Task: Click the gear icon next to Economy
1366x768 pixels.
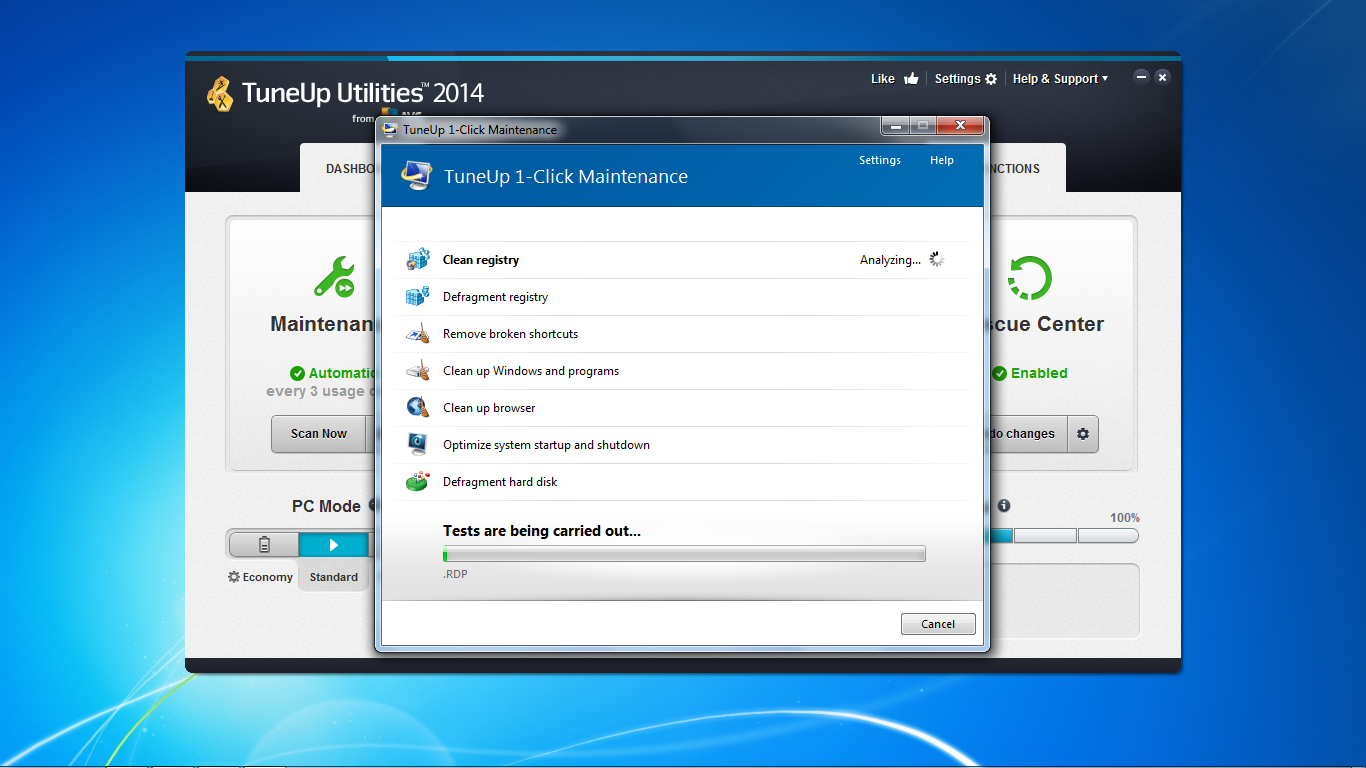Action: pyautogui.click(x=234, y=577)
